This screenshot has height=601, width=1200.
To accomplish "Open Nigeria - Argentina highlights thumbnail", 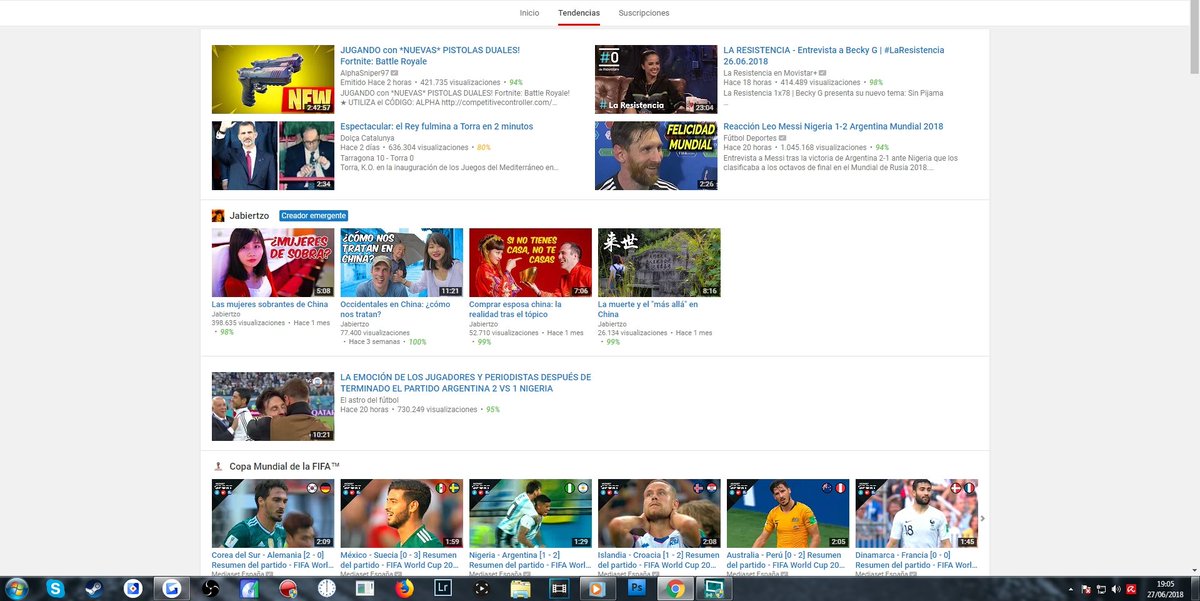I will click(530, 513).
